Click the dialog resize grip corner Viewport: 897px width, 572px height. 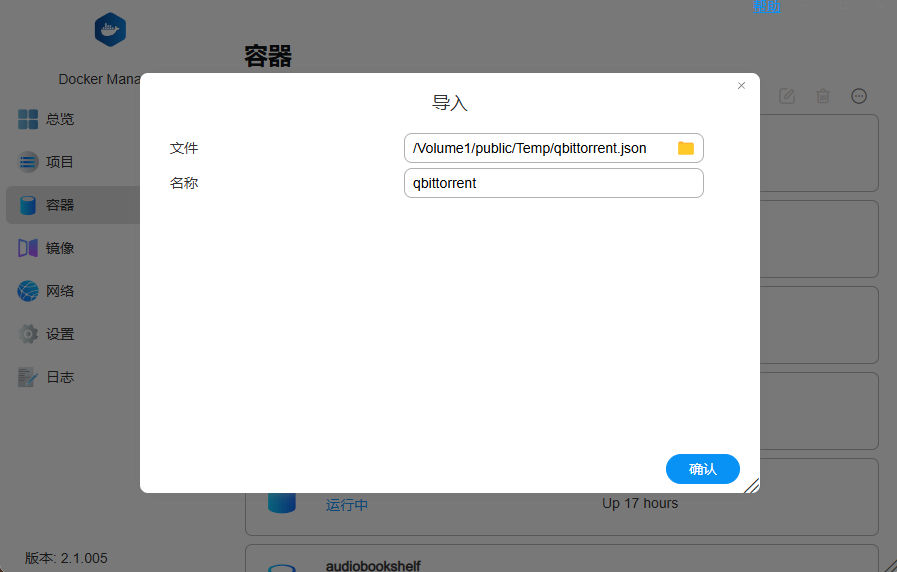pos(752,486)
